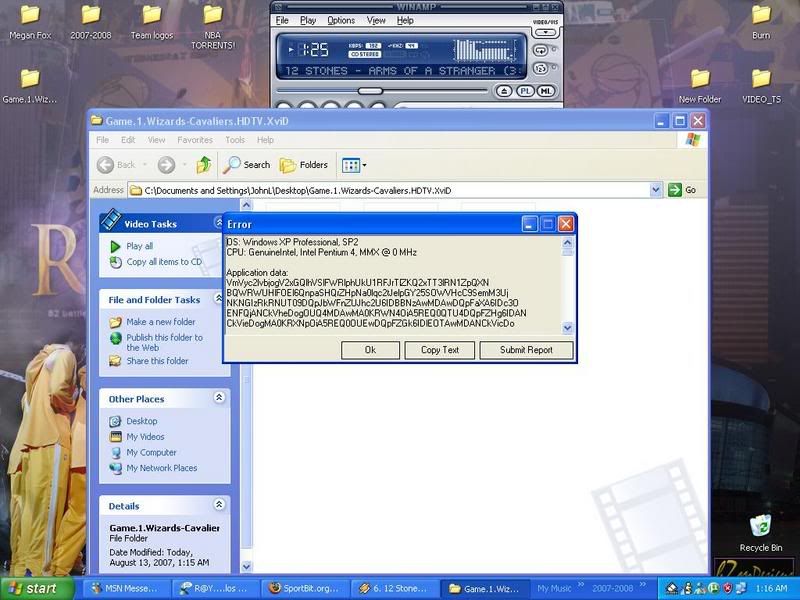Go to My Network Places link
800x600 pixels.
coord(162,468)
